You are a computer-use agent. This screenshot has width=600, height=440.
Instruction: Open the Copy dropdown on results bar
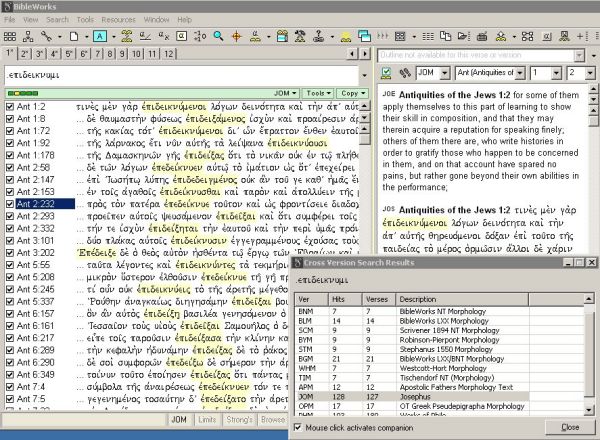pyautogui.click(x=353, y=93)
